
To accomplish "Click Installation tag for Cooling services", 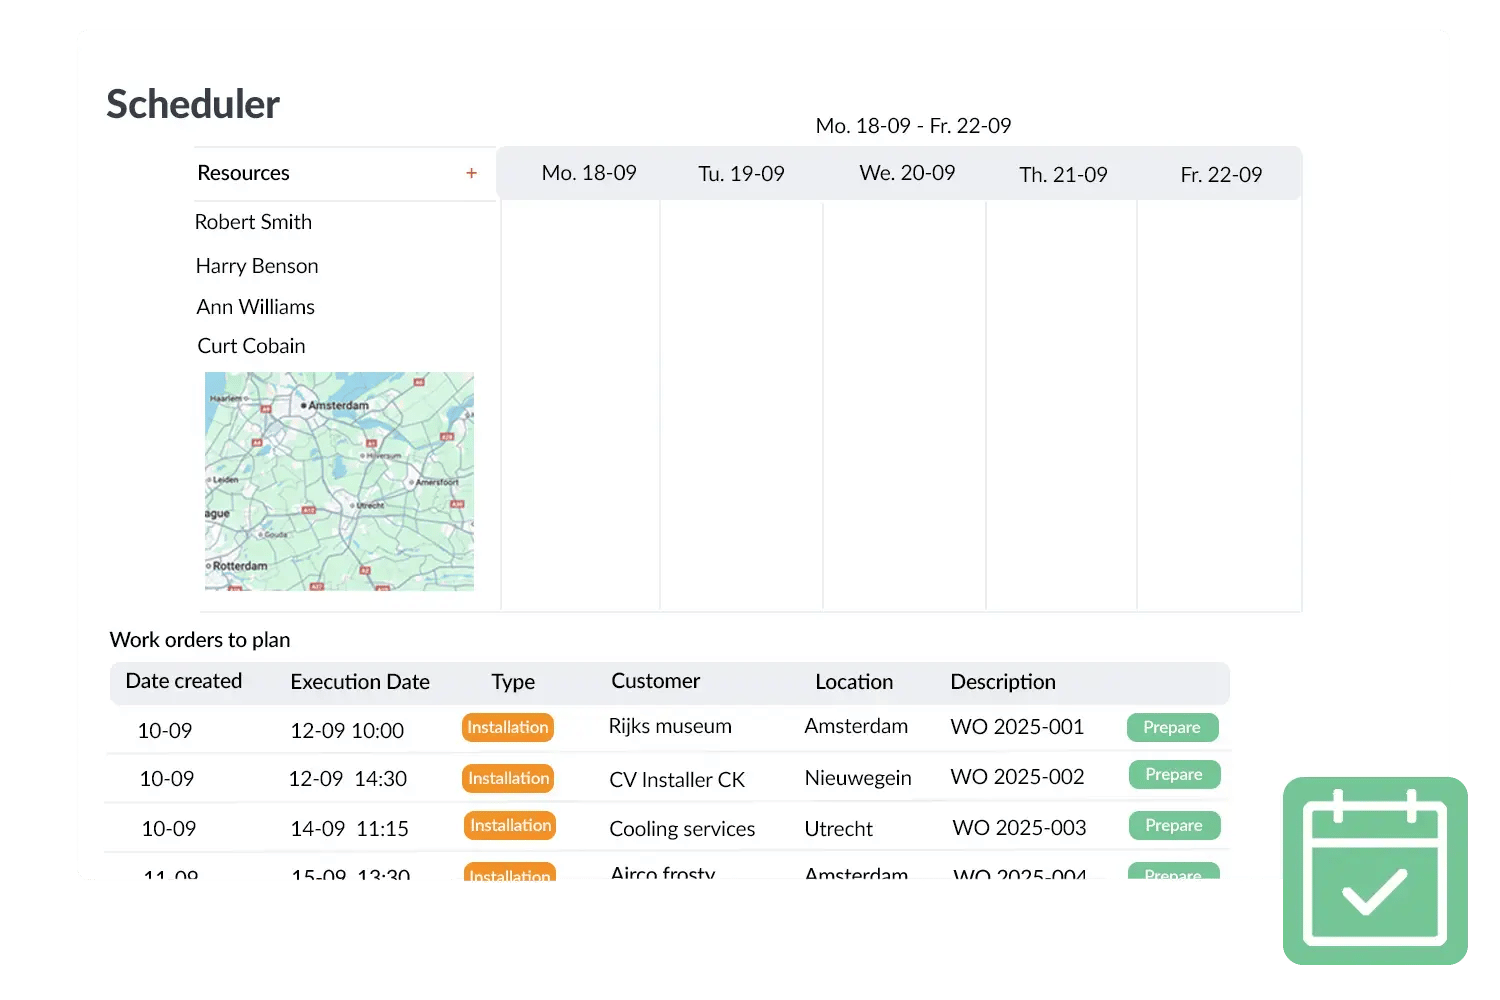I will 510,826.
